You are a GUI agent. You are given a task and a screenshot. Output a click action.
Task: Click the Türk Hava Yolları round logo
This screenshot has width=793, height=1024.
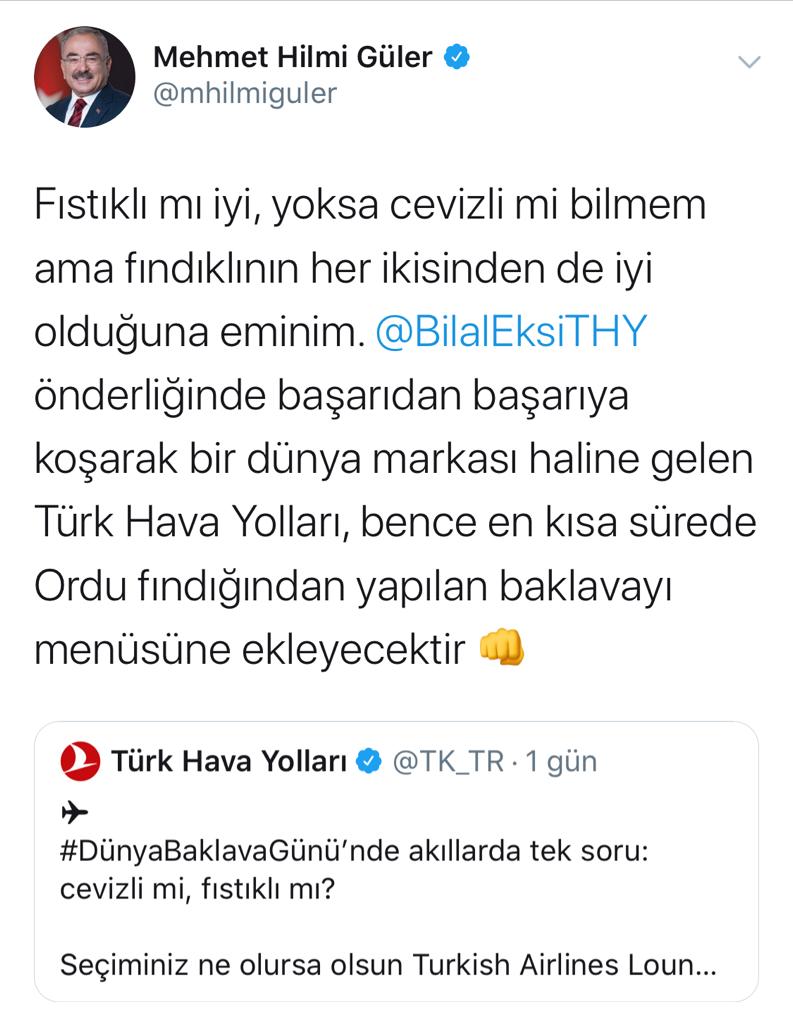click(80, 762)
